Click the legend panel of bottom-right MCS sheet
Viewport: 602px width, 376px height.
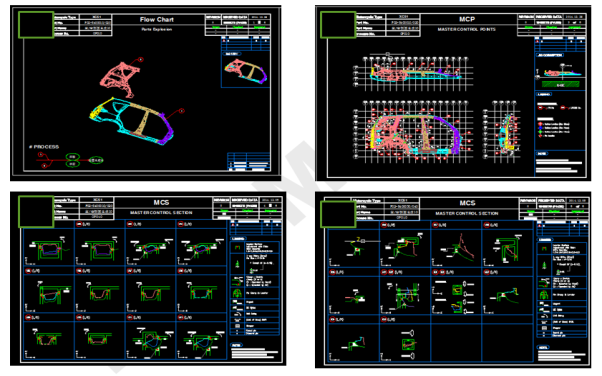coord(562,288)
